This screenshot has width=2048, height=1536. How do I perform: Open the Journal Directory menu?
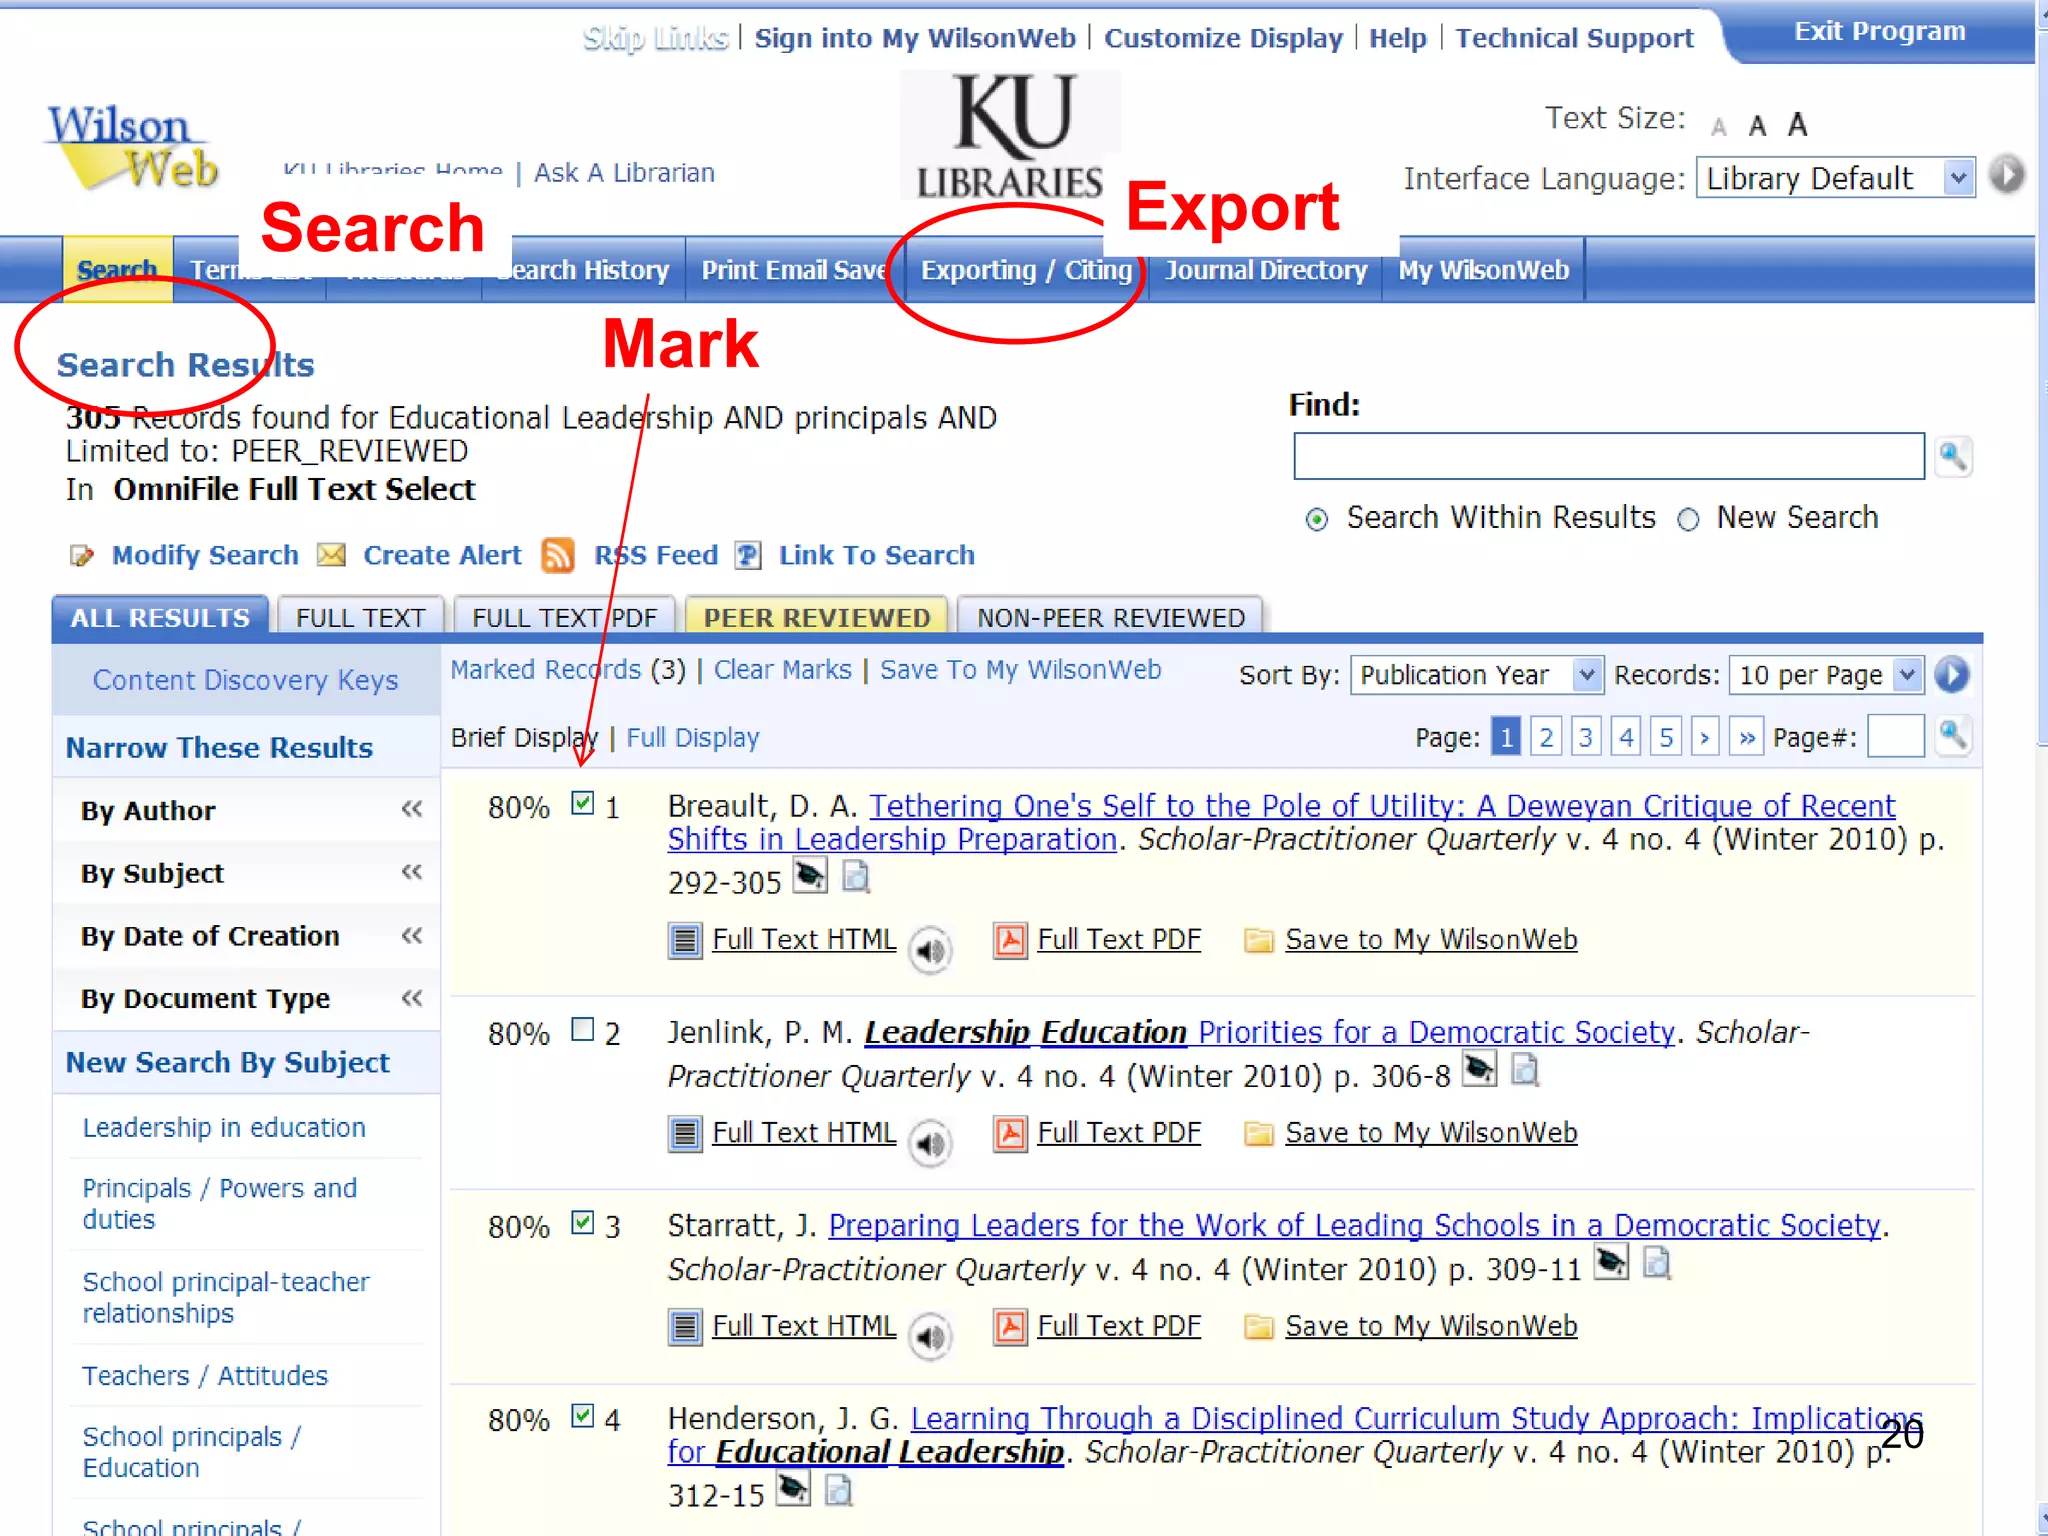coord(1266,270)
